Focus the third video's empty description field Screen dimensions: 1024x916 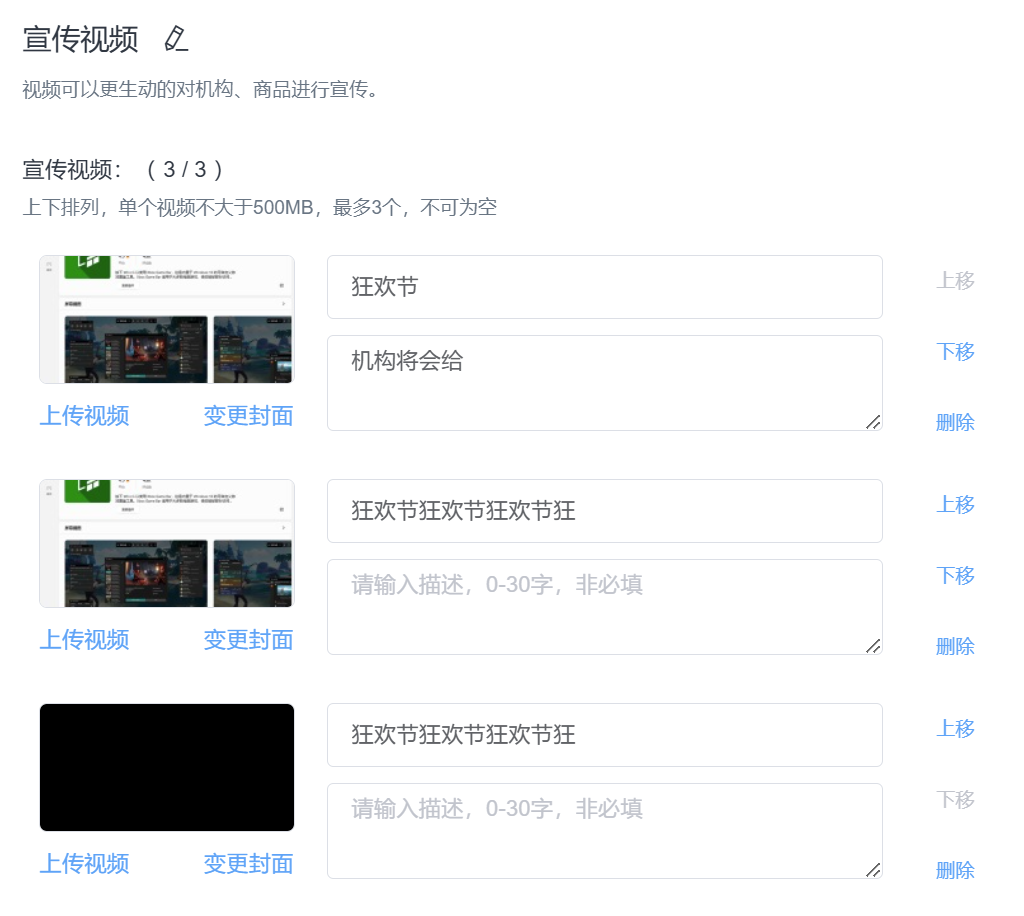click(605, 831)
